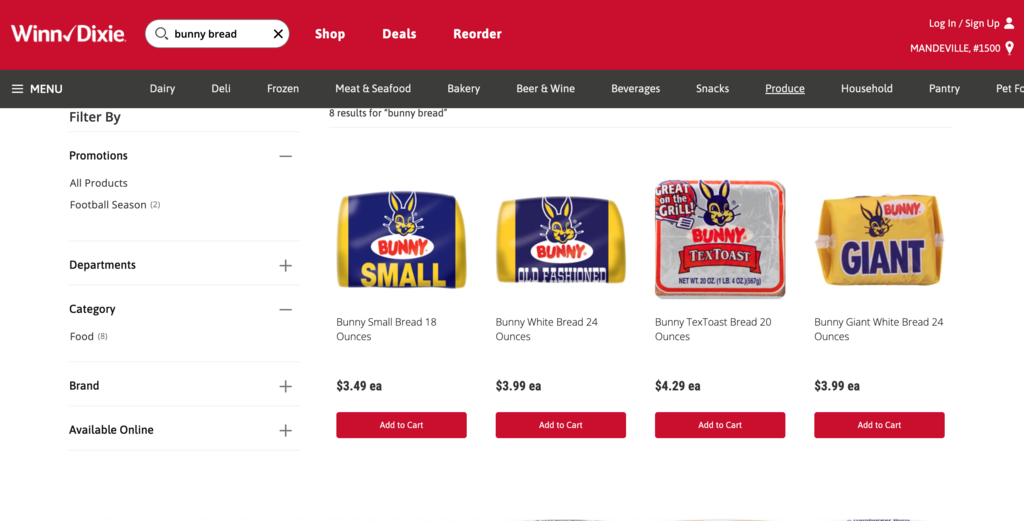This screenshot has width=1024, height=521.
Task: Clear the bunny bread search text
Action: (x=278, y=34)
